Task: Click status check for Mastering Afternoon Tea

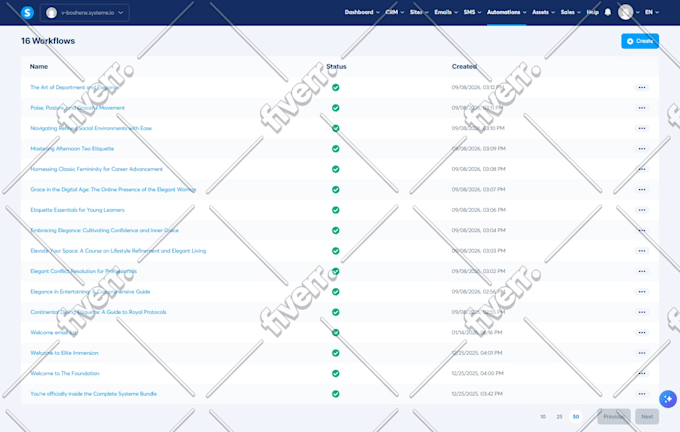Action: click(x=336, y=149)
